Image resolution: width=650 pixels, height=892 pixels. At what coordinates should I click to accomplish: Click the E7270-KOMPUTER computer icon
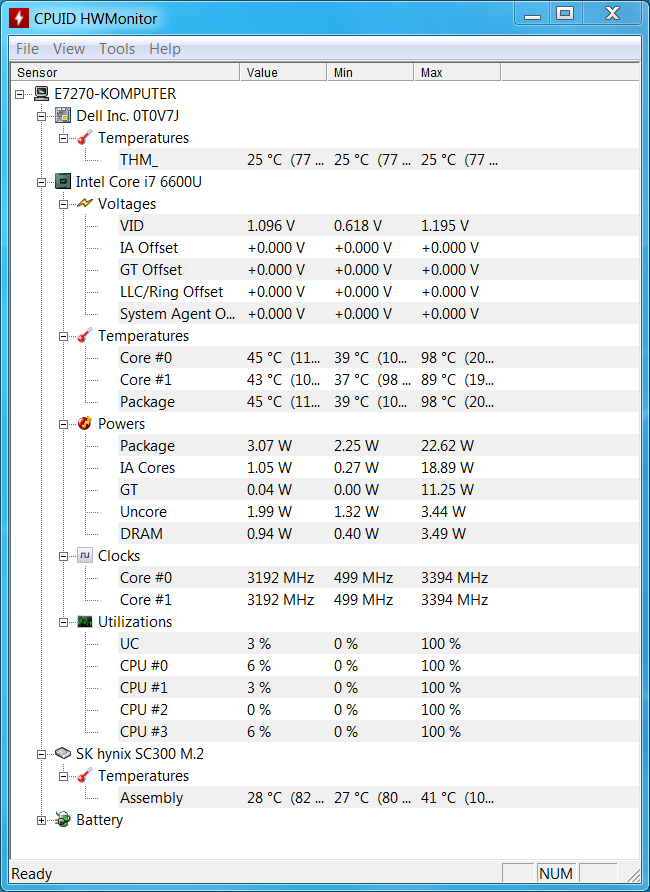coord(42,93)
